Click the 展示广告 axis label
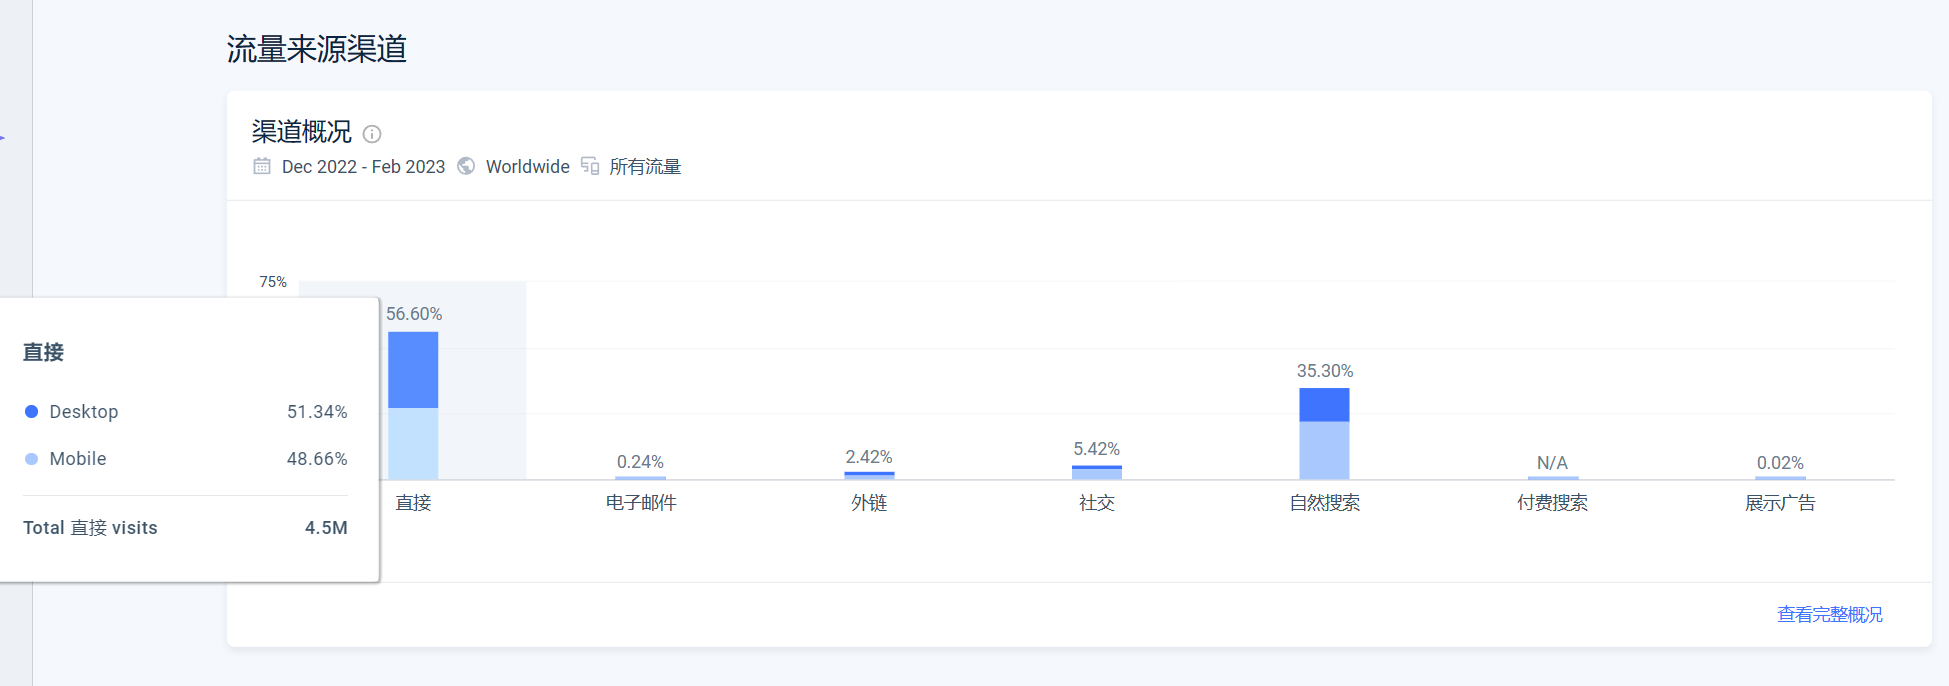The image size is (1949, 686). pyautogui.click(x=1780, y=503)
